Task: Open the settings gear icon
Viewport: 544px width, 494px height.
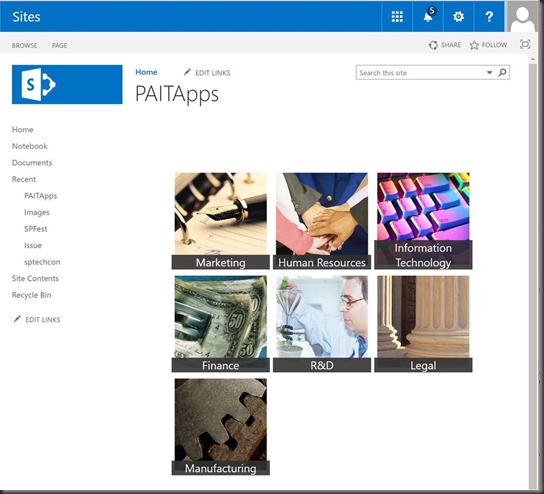Action: pos(459,16)
